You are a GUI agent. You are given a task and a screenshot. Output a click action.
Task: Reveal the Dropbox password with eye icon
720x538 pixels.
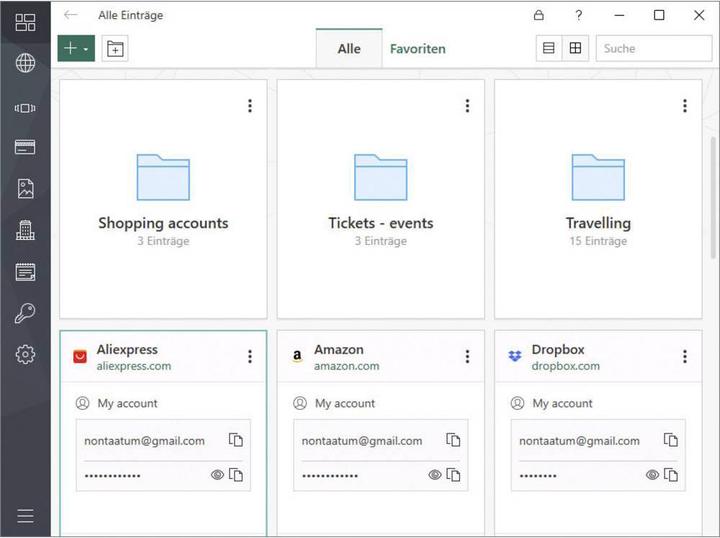coord(652,475)
